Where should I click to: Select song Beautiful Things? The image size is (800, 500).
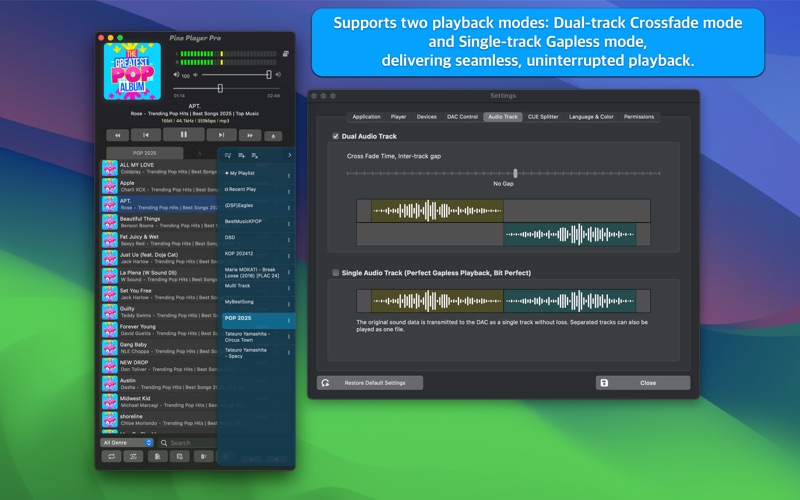pos(159,222)
